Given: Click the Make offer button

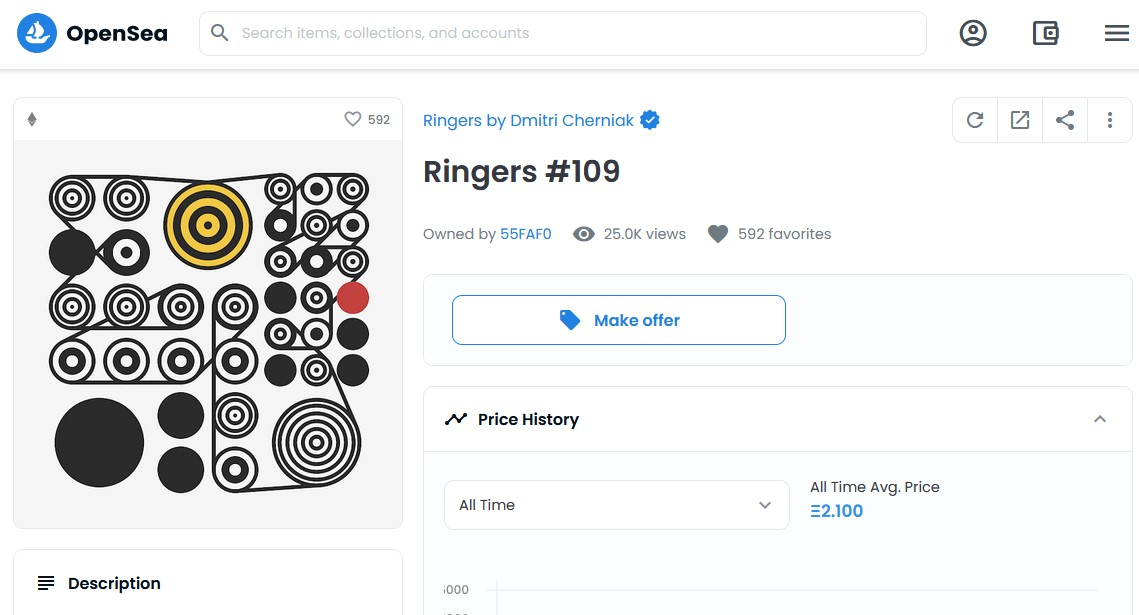Looking at the screenshot, I should pyautogui.click(x=618, y=320).
